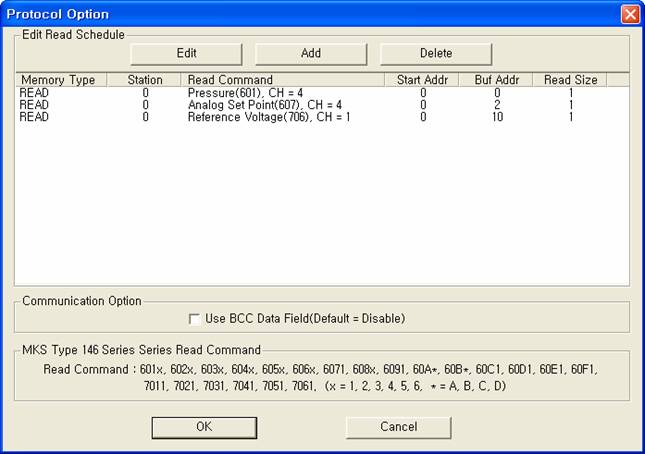
Task: Click Buf Addr value 10 in the list
Action: pos(496,117)
